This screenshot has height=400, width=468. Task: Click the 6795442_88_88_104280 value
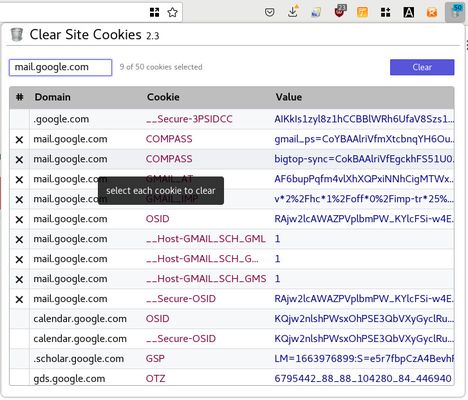click(363, 379)
